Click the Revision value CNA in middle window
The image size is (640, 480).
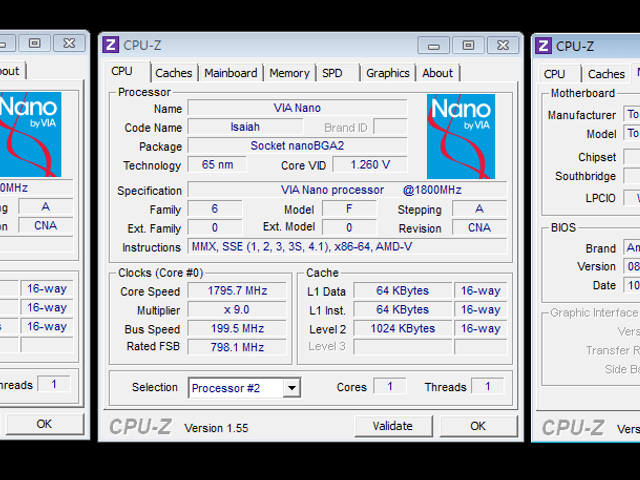tap(480, 228)
